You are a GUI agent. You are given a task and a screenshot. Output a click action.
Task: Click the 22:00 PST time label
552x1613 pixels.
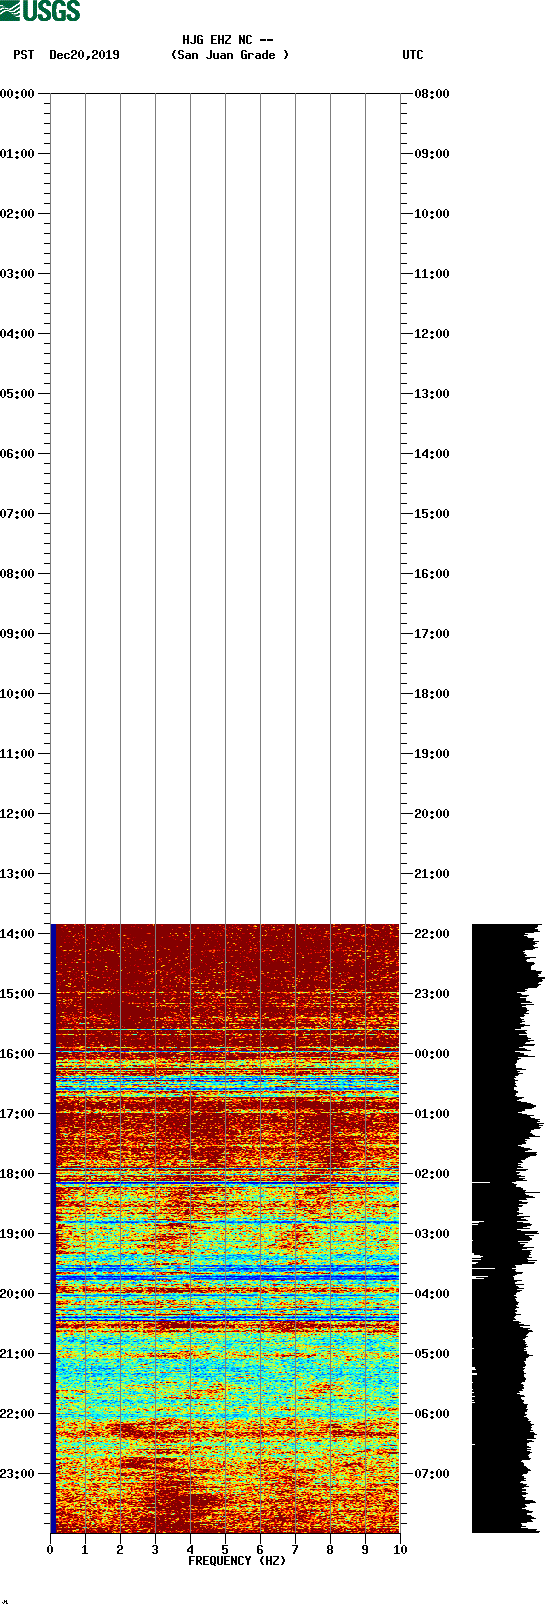(17, 1414)
